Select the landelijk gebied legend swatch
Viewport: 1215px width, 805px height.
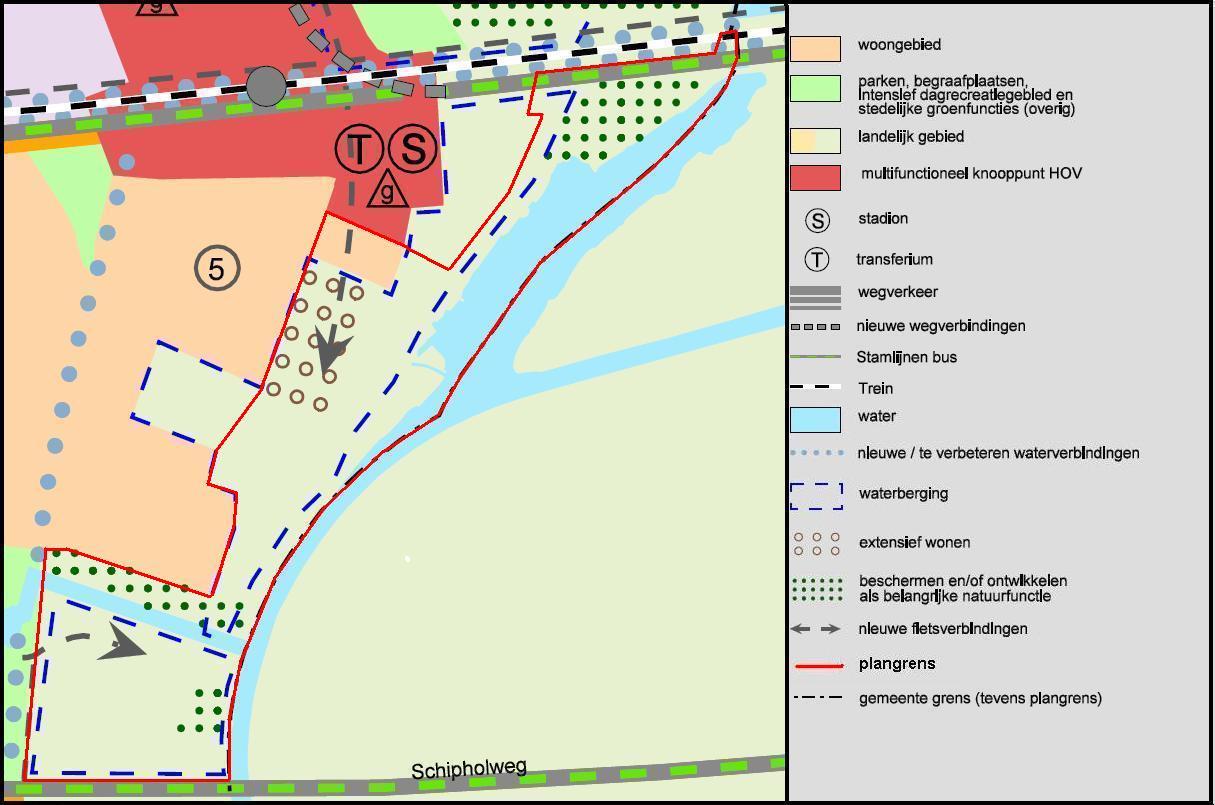pos(815,140)
